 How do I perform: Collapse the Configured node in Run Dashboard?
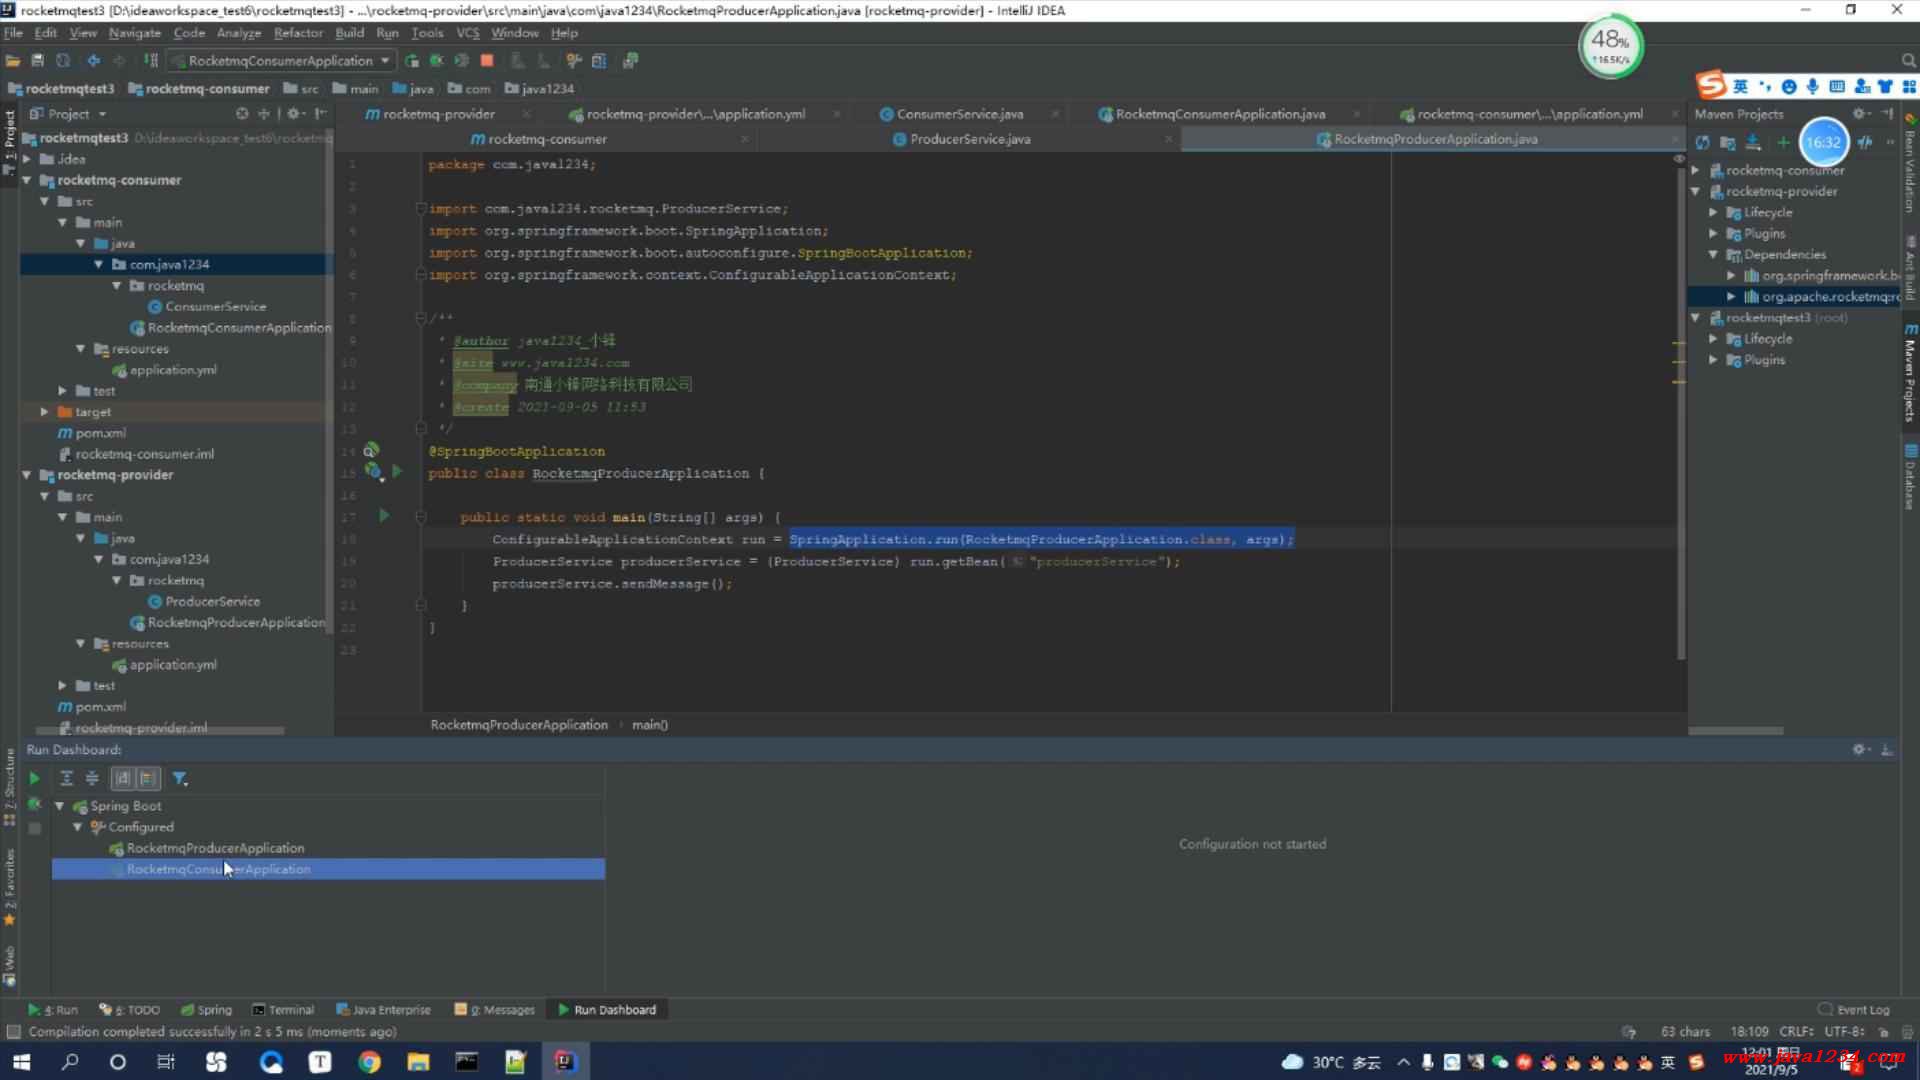(x=77, y=827)
